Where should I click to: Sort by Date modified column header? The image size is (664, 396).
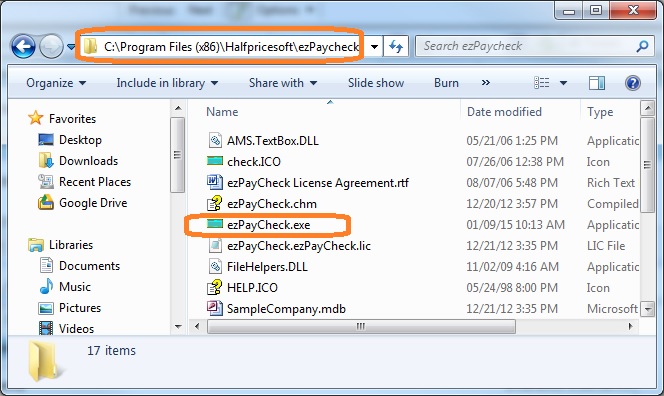[x=504, y=112]
